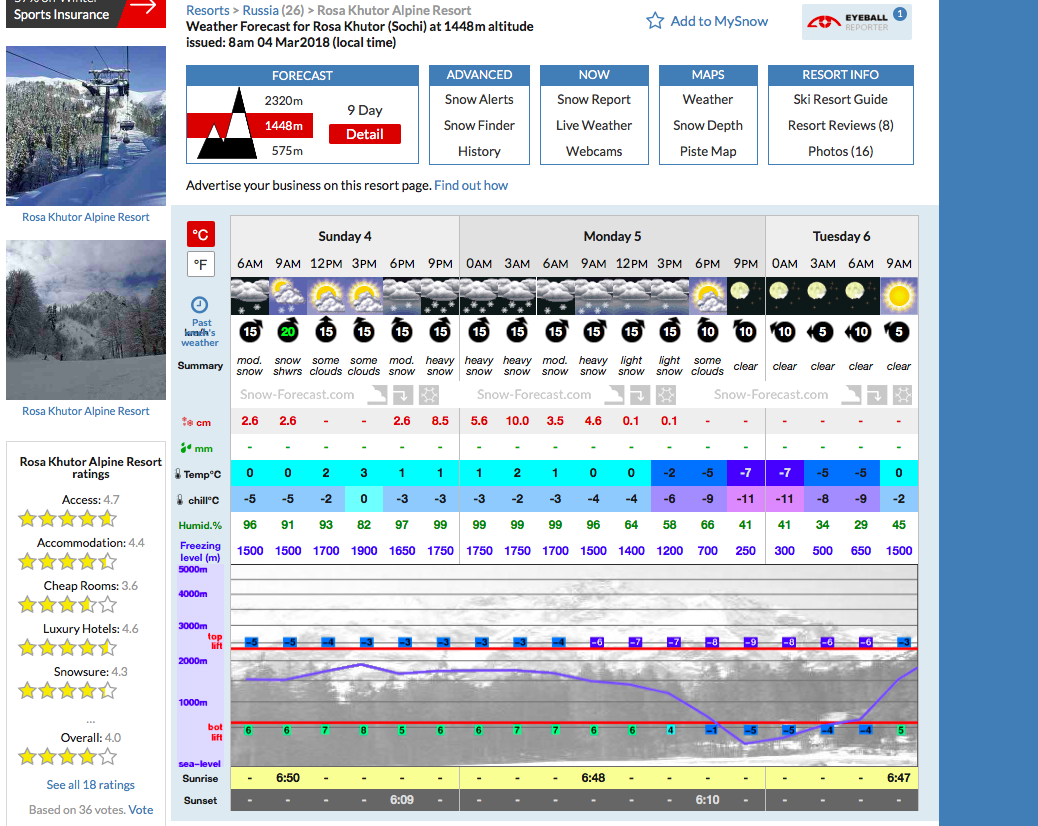Click the Tuesday 3AM wind icon showing 5

click(821, 332)
